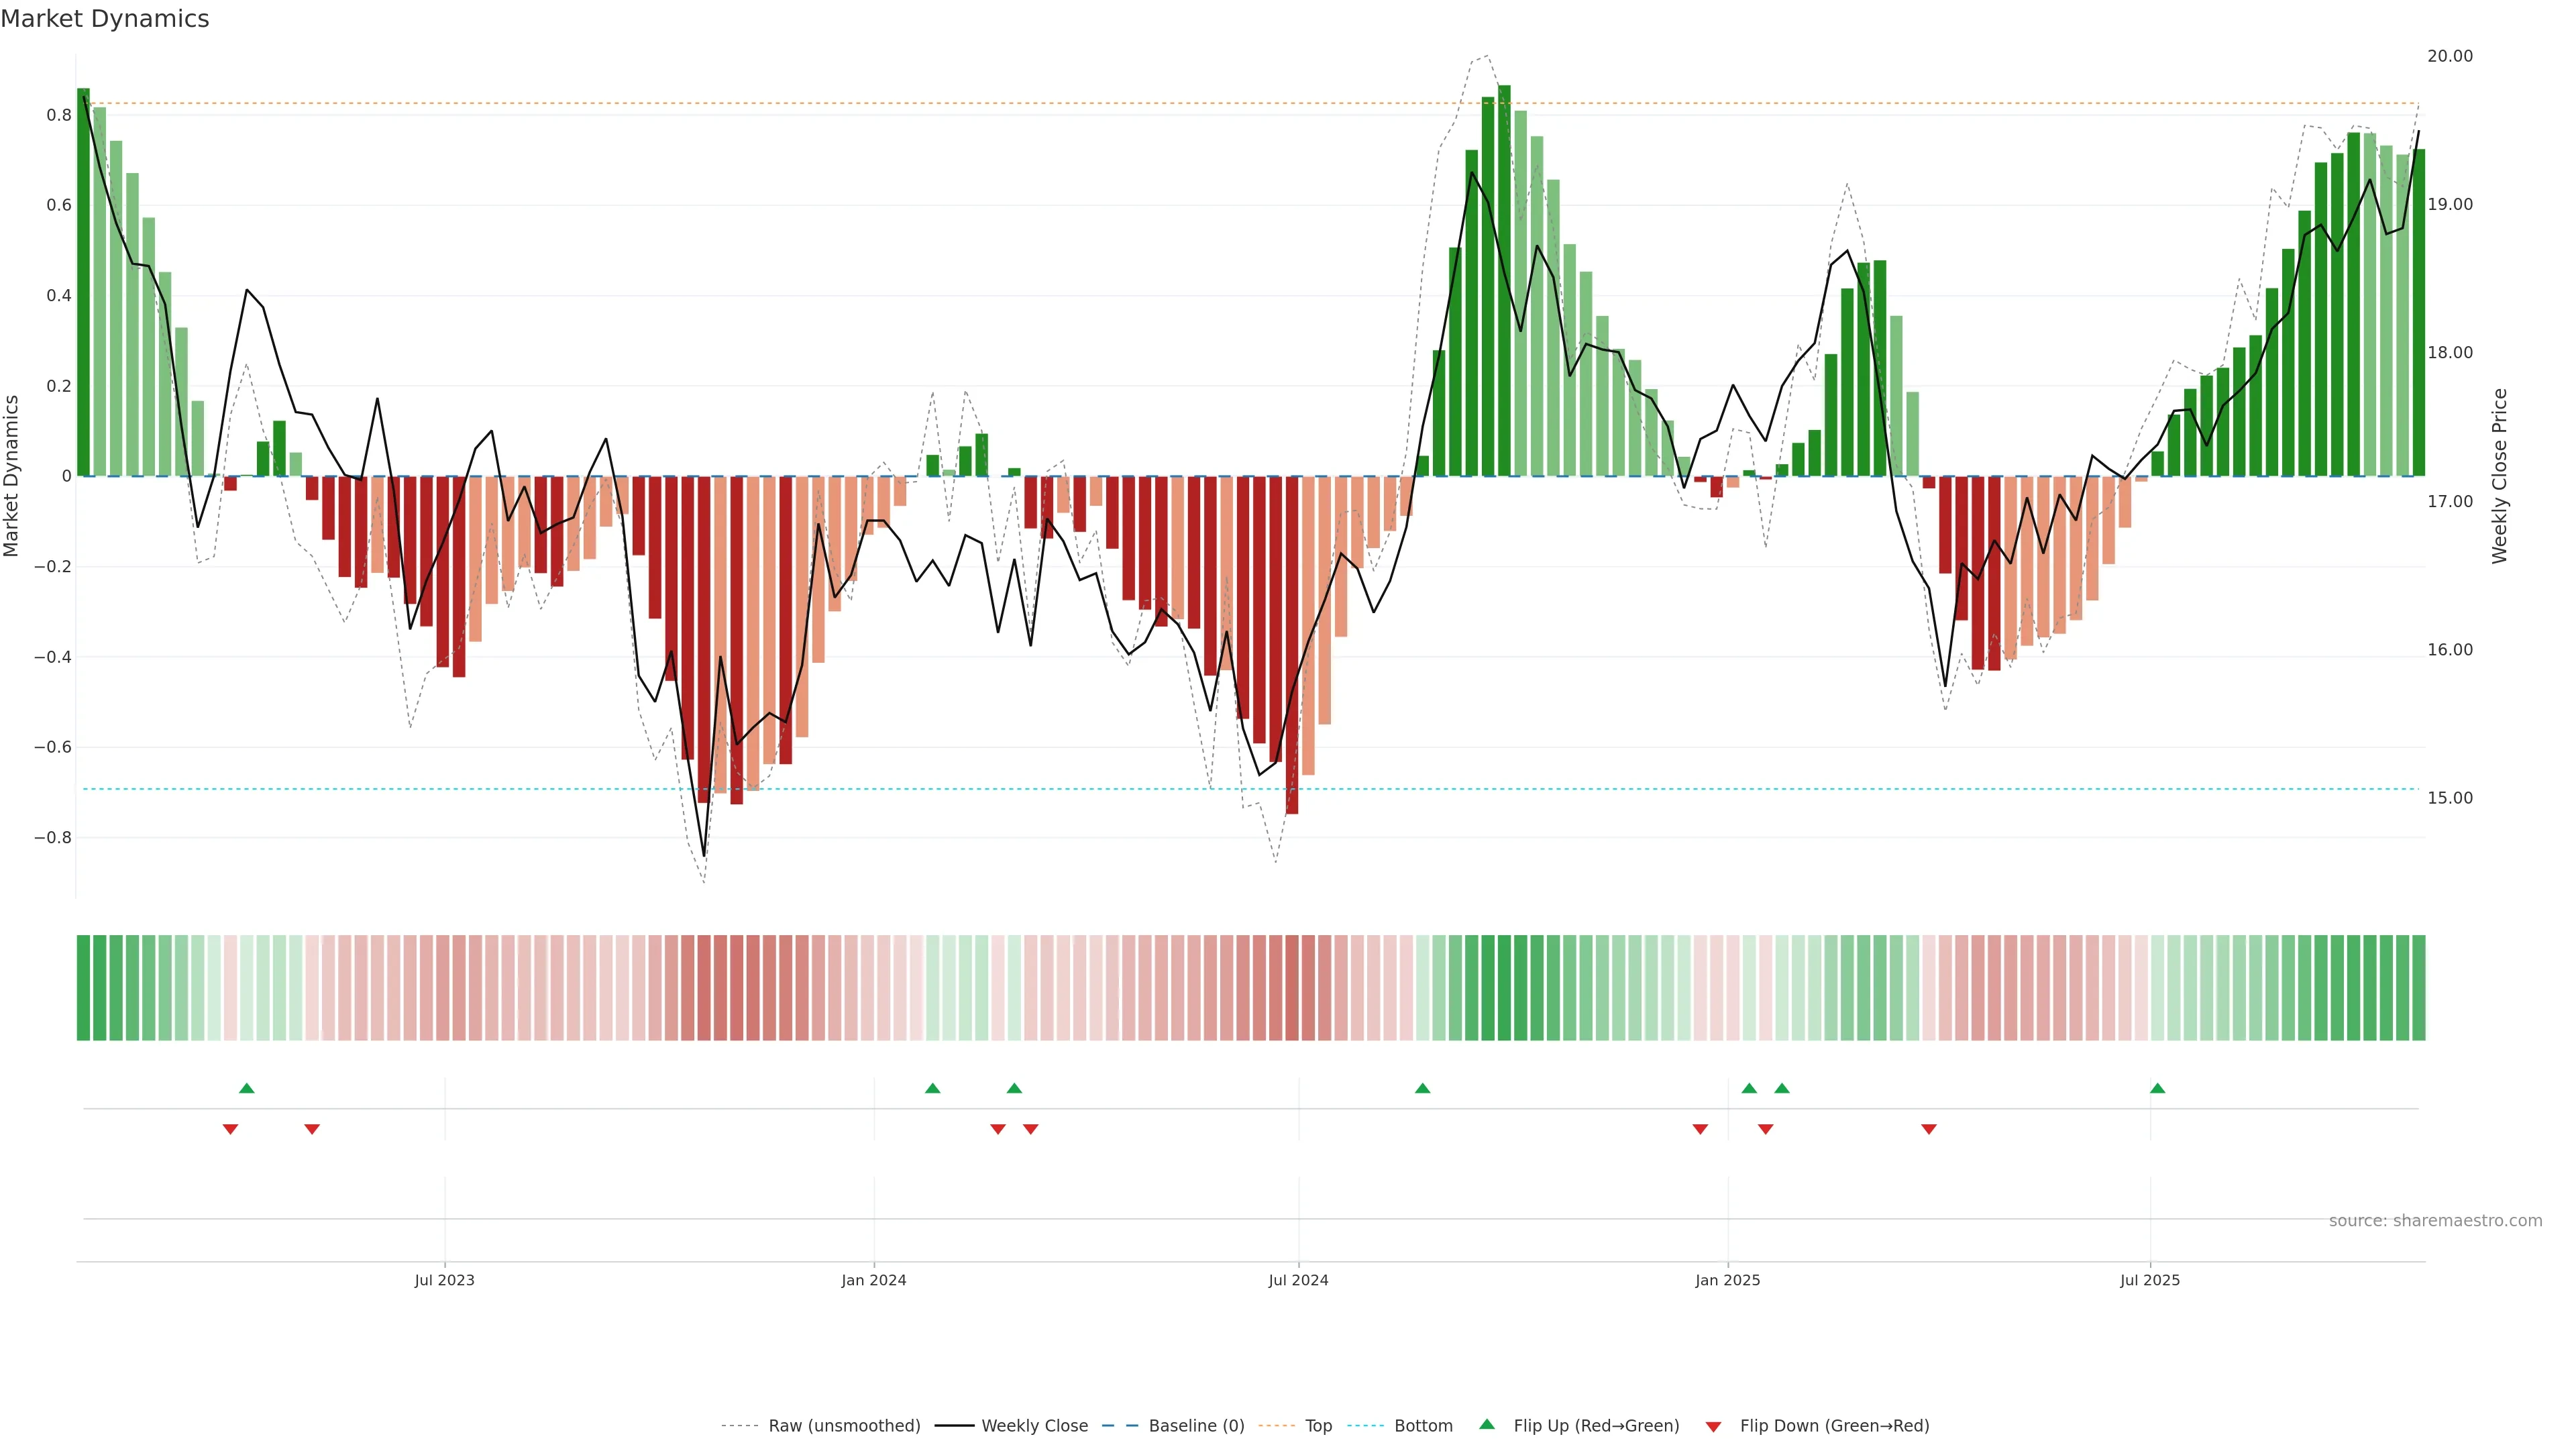Click the source: sharemaestro.com text
This screenshot has width=2576, height=1449.
pyautogui.click(x=2435, y=1221)
